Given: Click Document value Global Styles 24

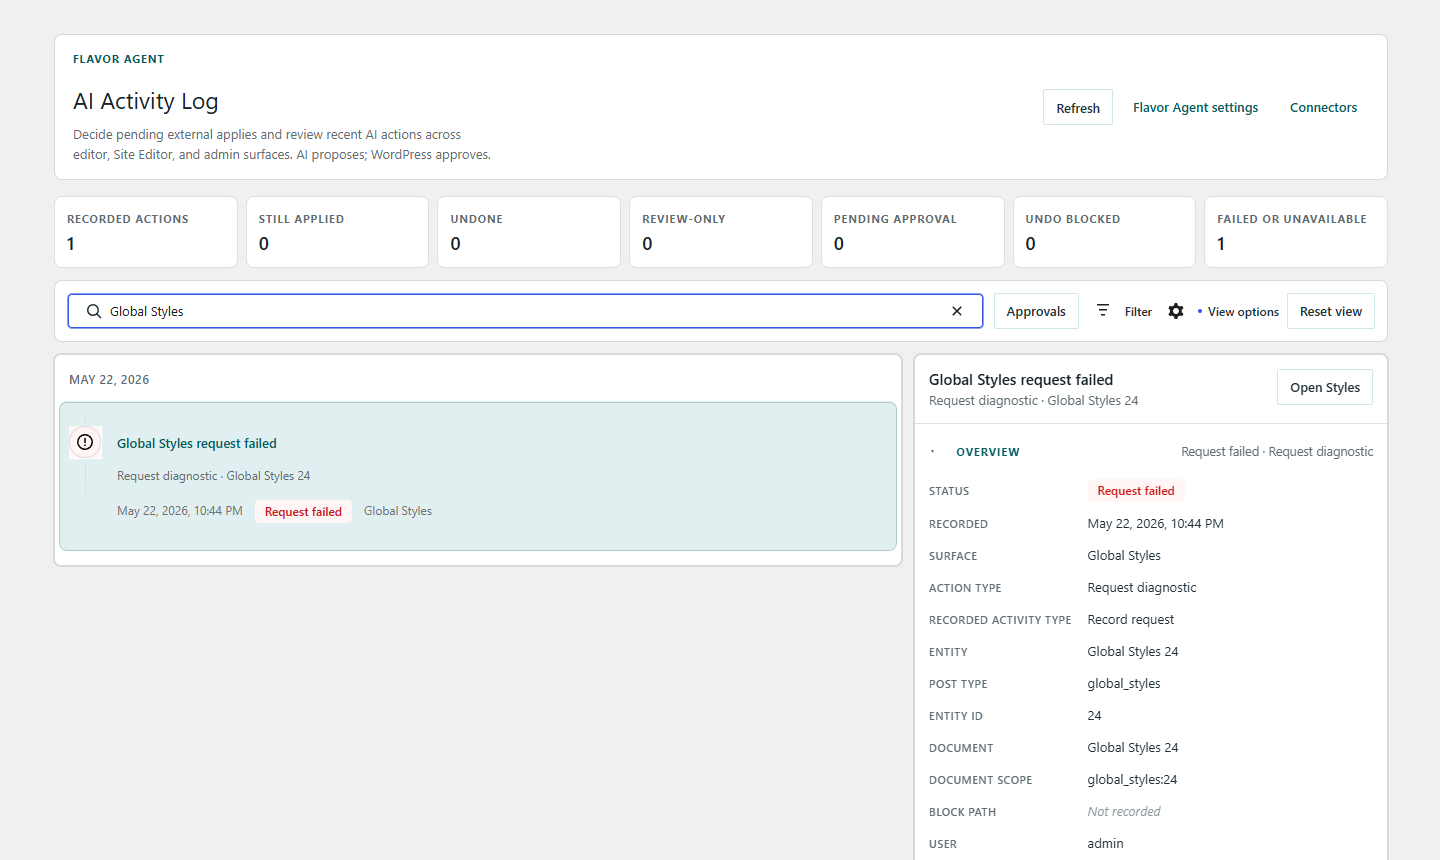Looking at the screenshot, I should coord(1133,747).
